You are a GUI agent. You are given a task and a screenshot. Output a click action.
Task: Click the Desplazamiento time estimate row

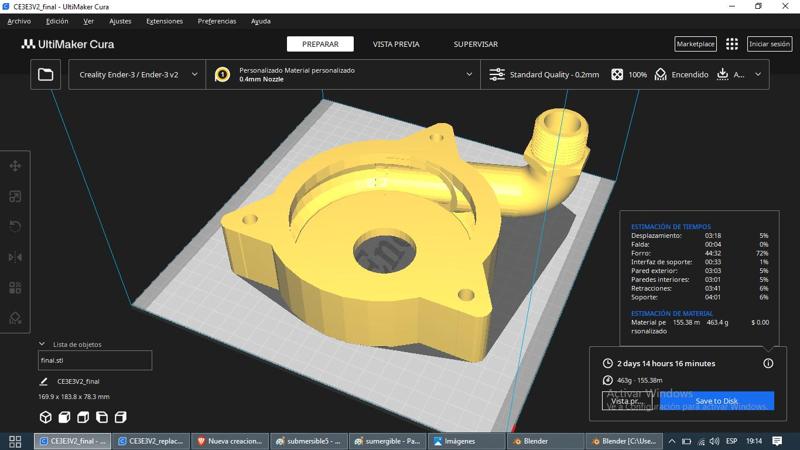pyautogui.click(x=699, y=236)
